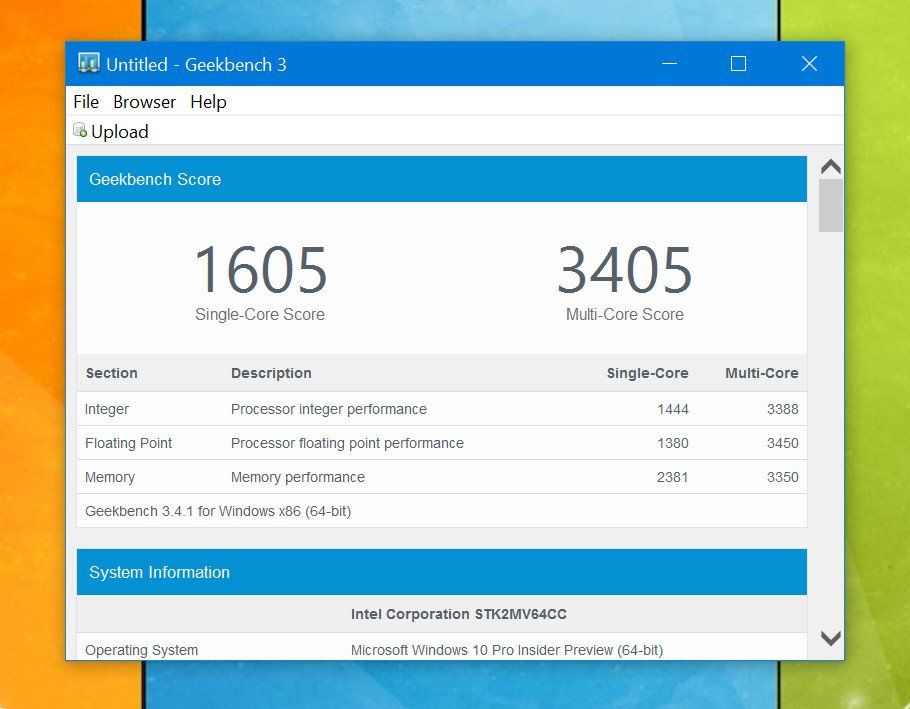
Task: Click the scrollbar up arrow
Action: [830, 166]
